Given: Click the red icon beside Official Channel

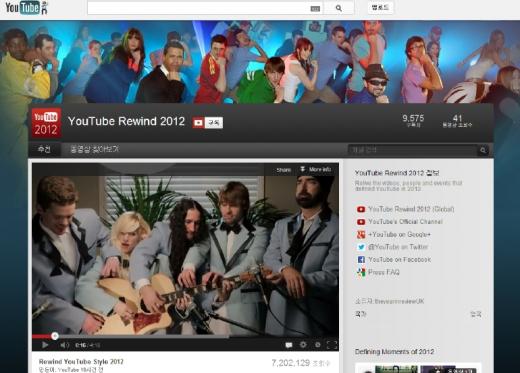Looking at the screenshot, I should click(361, 222).
